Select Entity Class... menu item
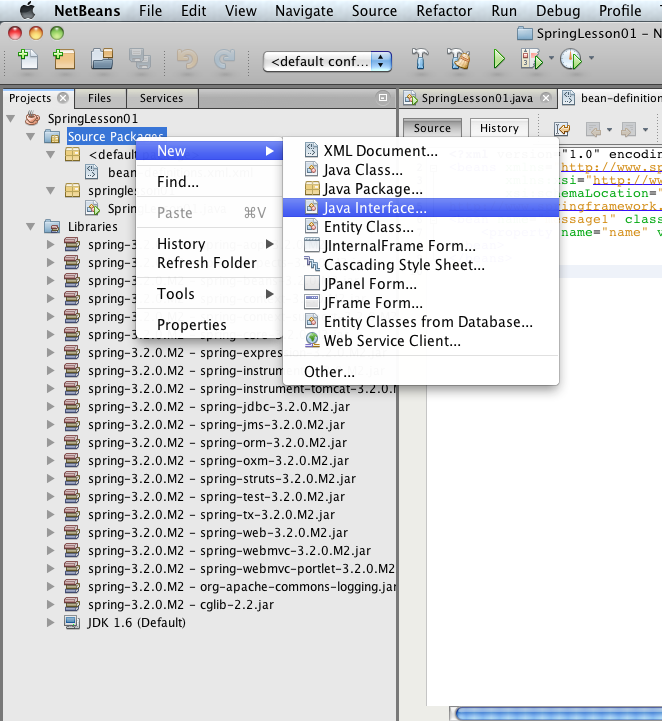 pos(421,227)
